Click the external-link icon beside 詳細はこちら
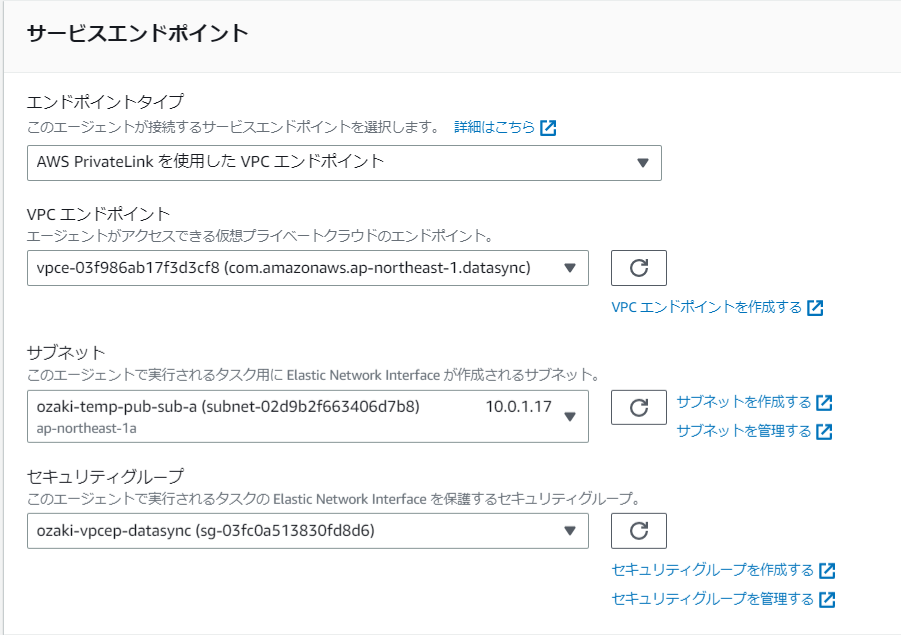This screenshot has width=901, height=635. [548, 128]
